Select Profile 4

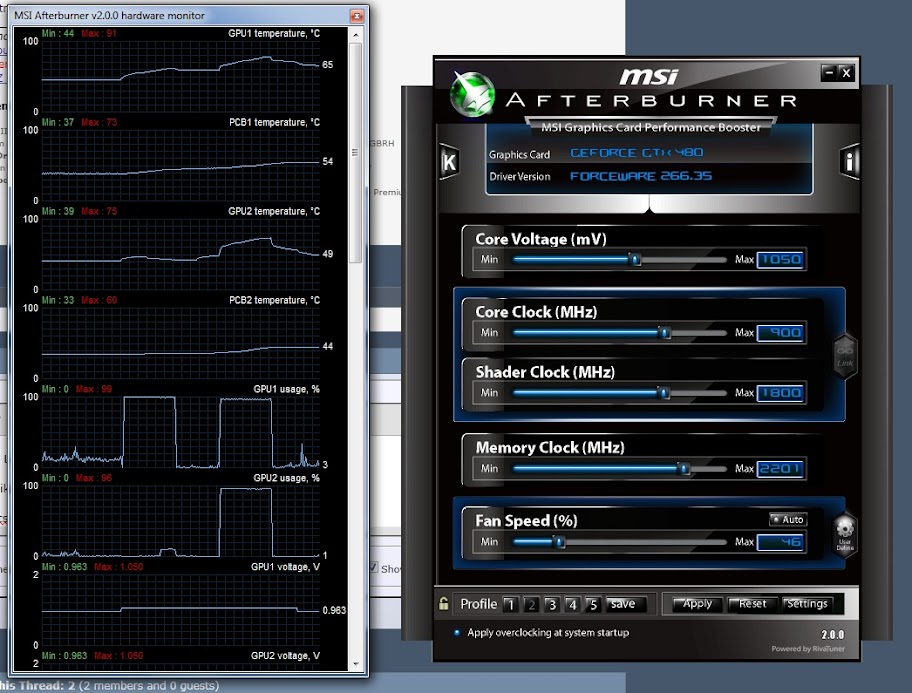click(x=572, y=604)
